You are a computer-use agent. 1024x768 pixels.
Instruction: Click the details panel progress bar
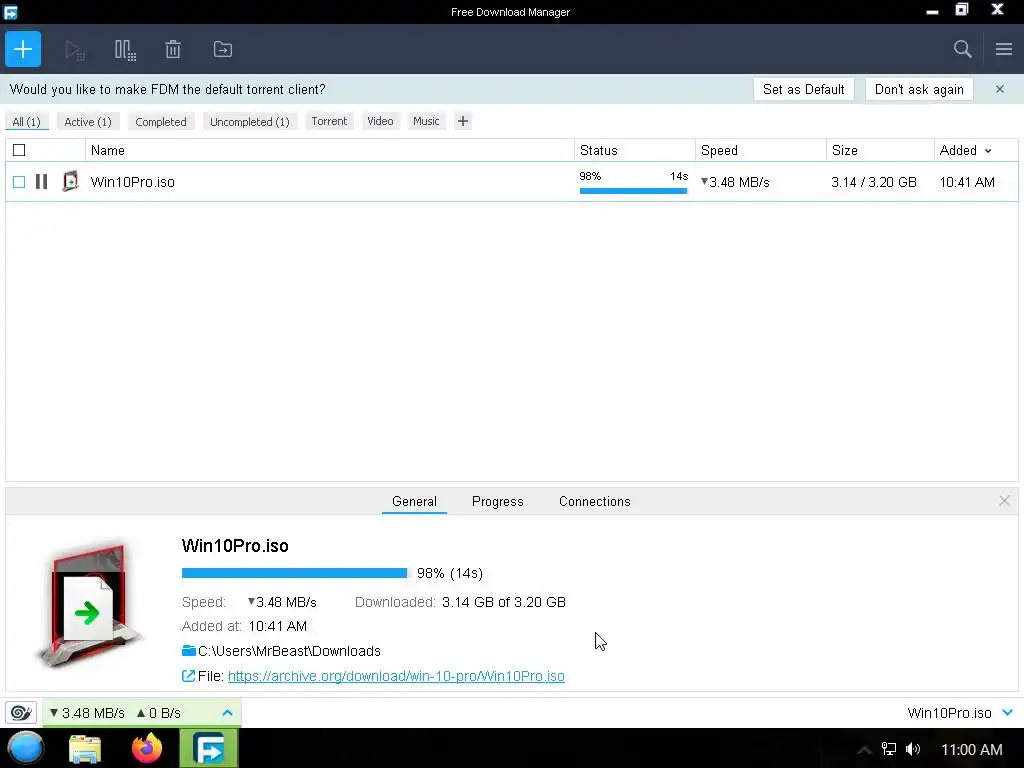click(x=295, y=573)
